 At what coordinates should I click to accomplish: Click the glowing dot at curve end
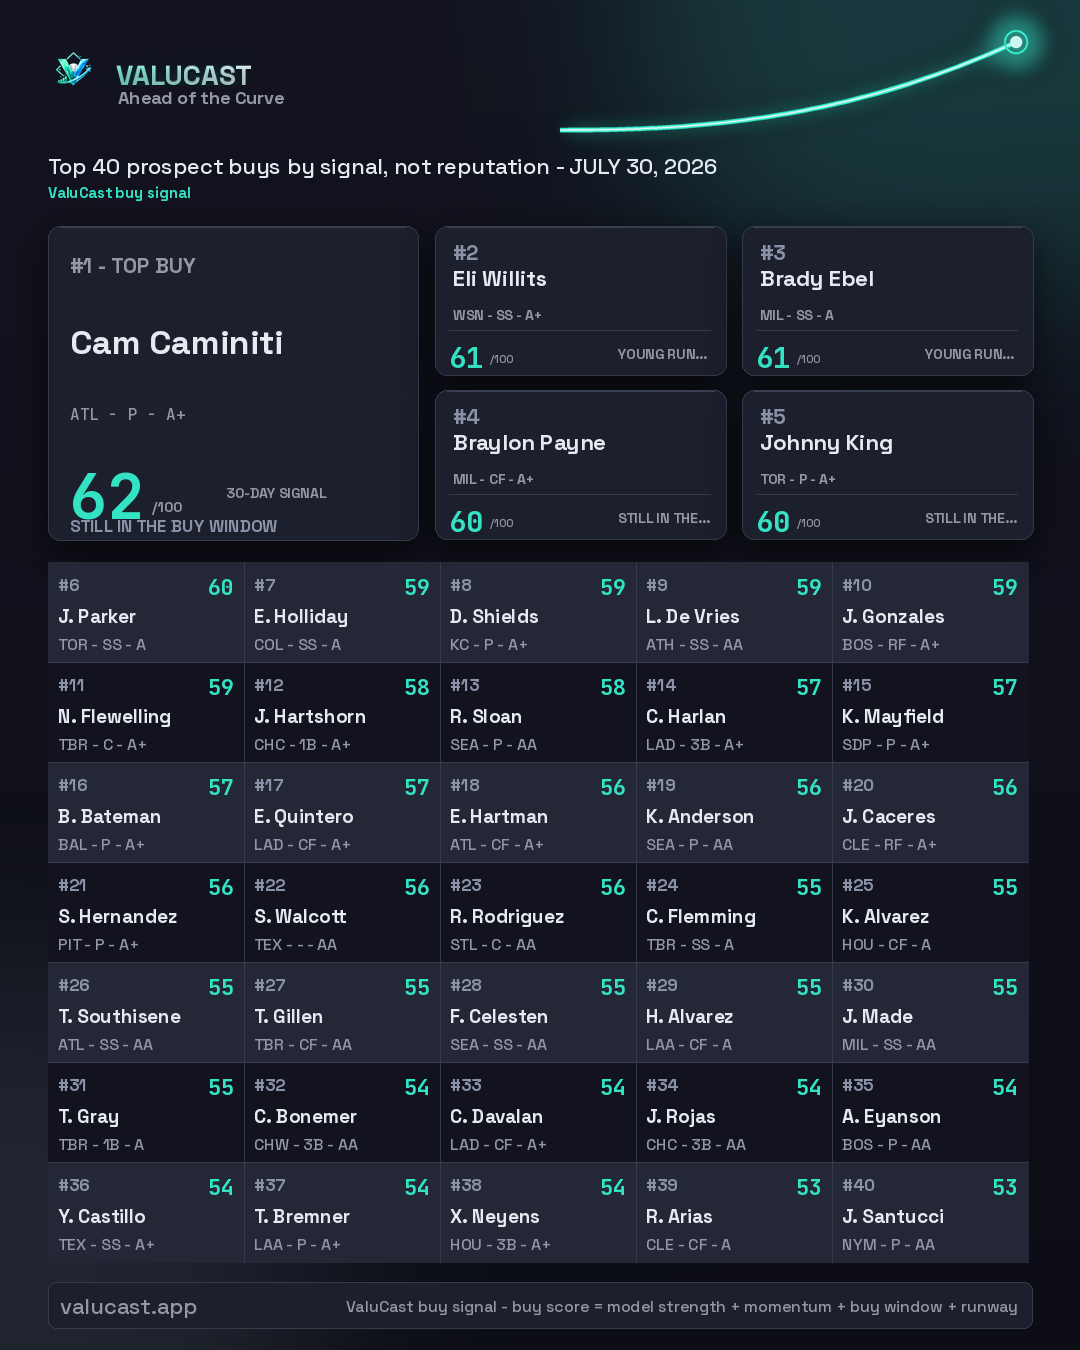tap(1016, 42)
